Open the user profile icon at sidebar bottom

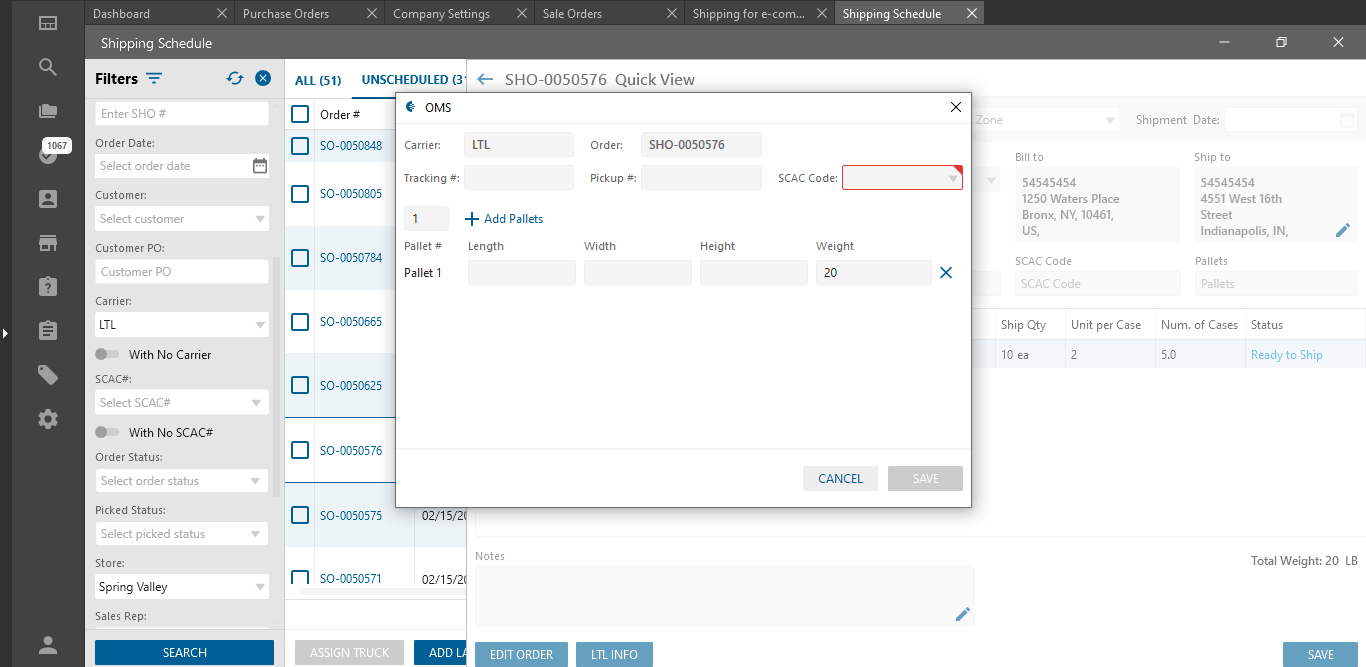pyautogui.click(x=47, y=645)
